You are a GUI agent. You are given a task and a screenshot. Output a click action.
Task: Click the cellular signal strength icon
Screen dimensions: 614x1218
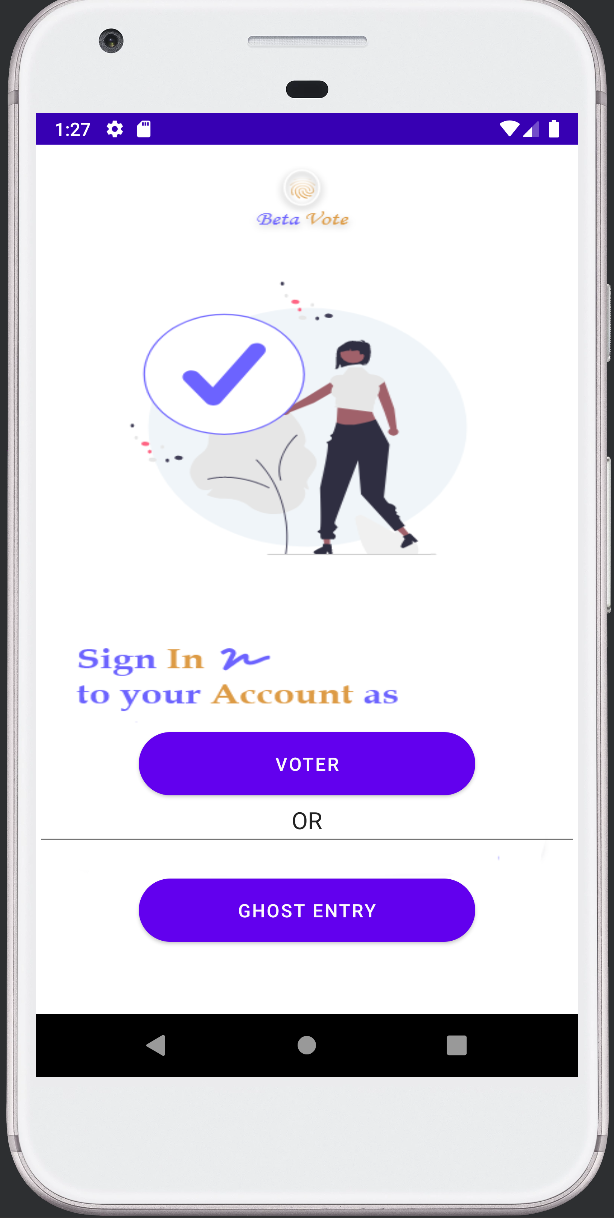531,129
